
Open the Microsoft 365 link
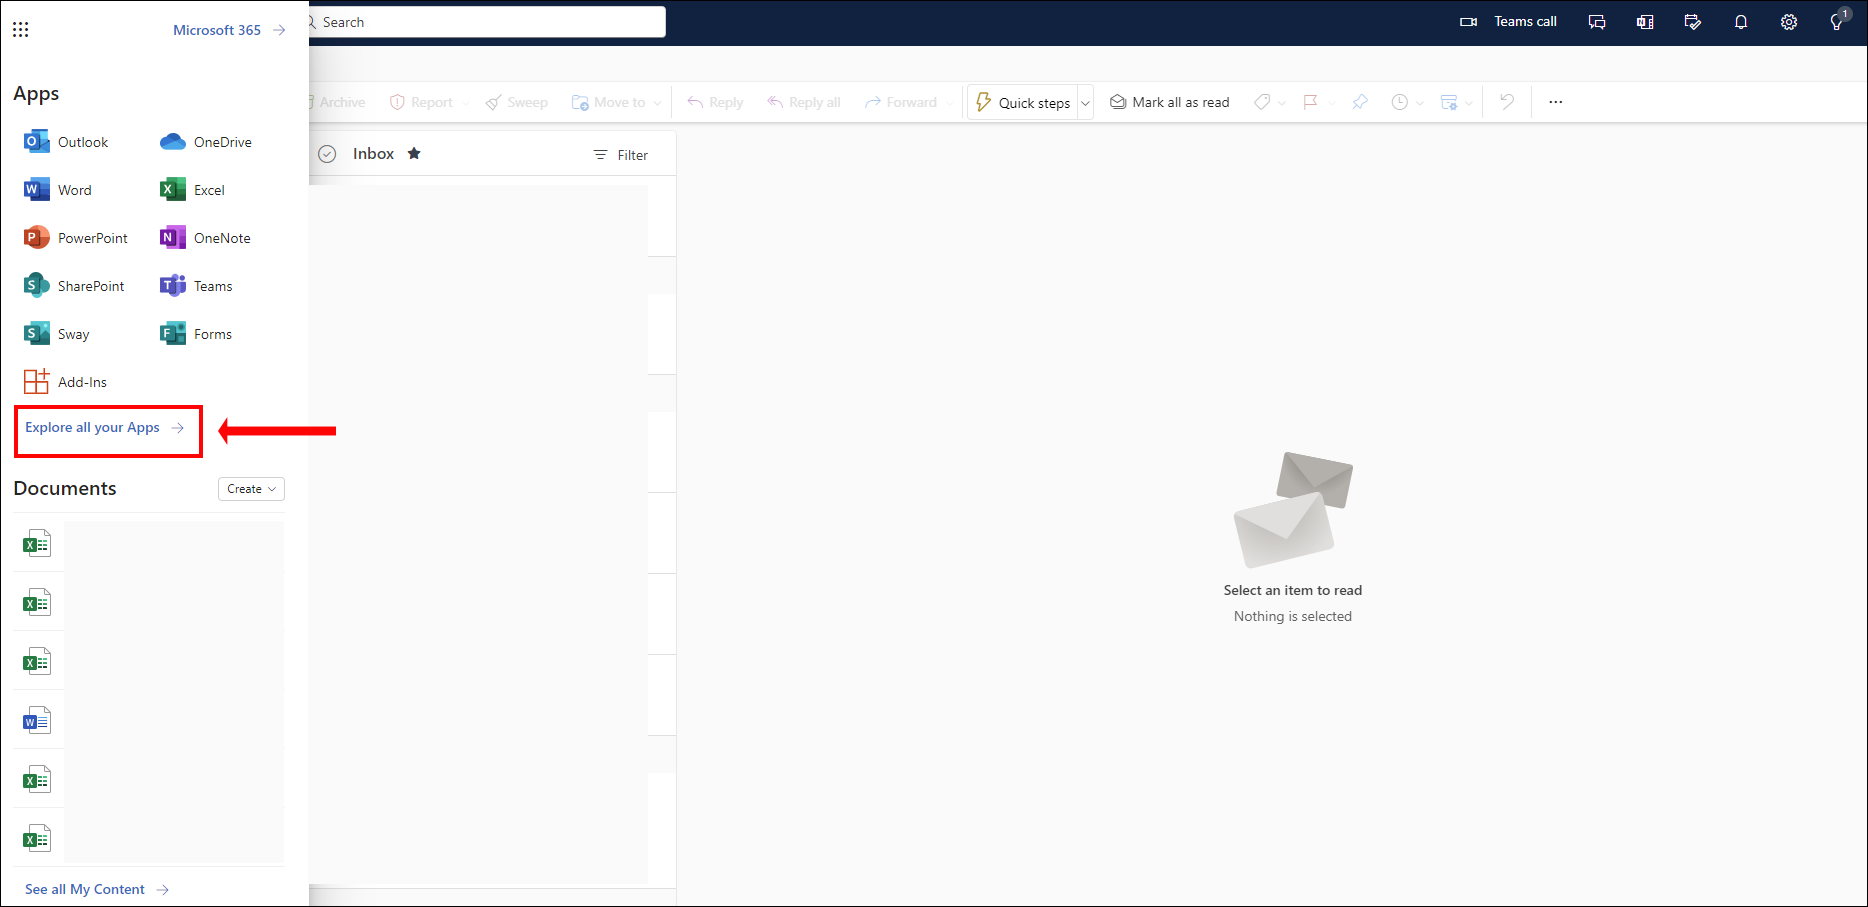(229, 30)
